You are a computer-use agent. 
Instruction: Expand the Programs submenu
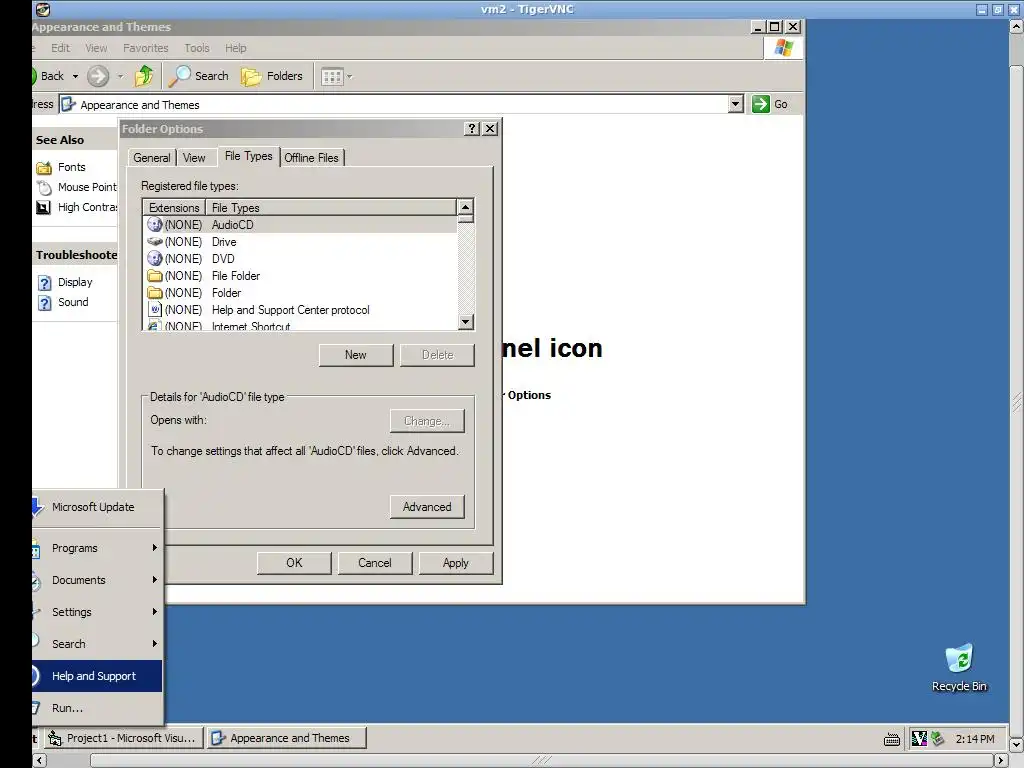pos(97,548)
